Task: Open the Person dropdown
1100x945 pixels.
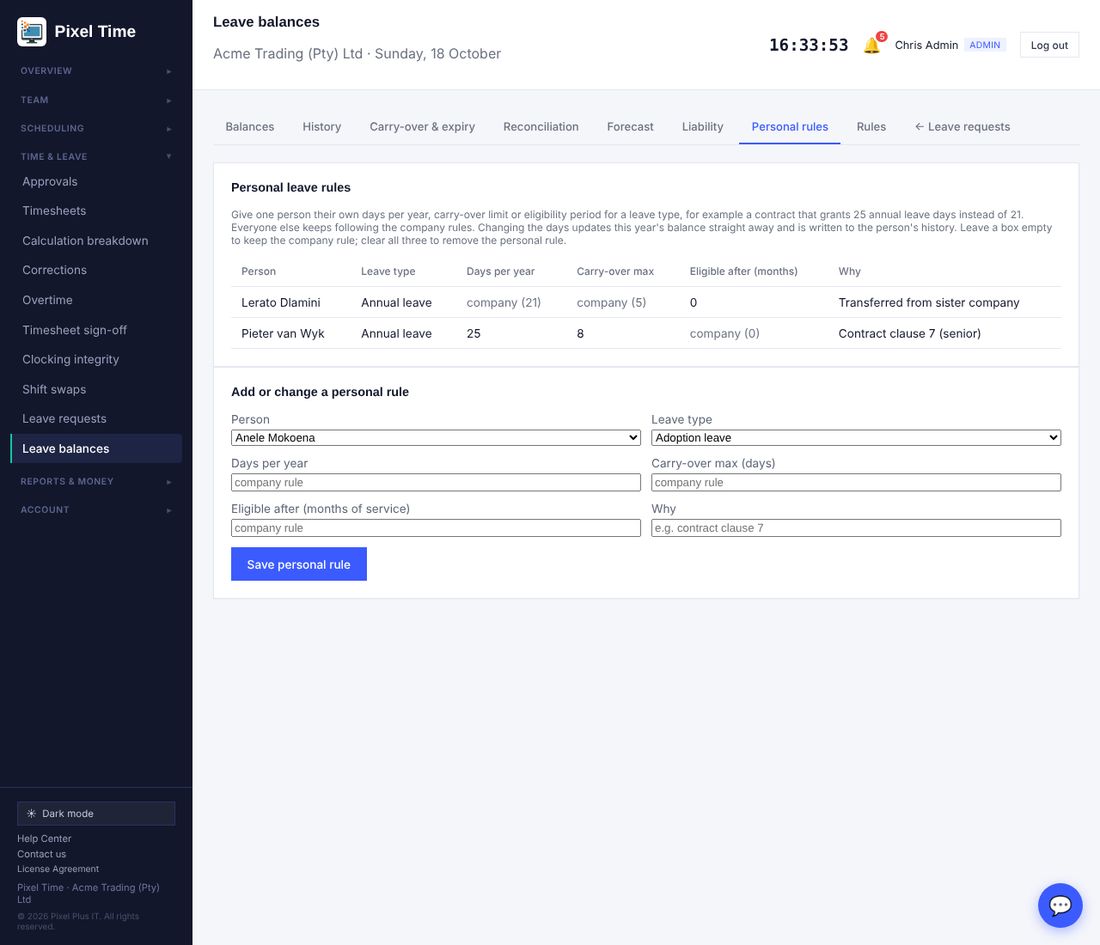Action: click(x=436, y=438)
